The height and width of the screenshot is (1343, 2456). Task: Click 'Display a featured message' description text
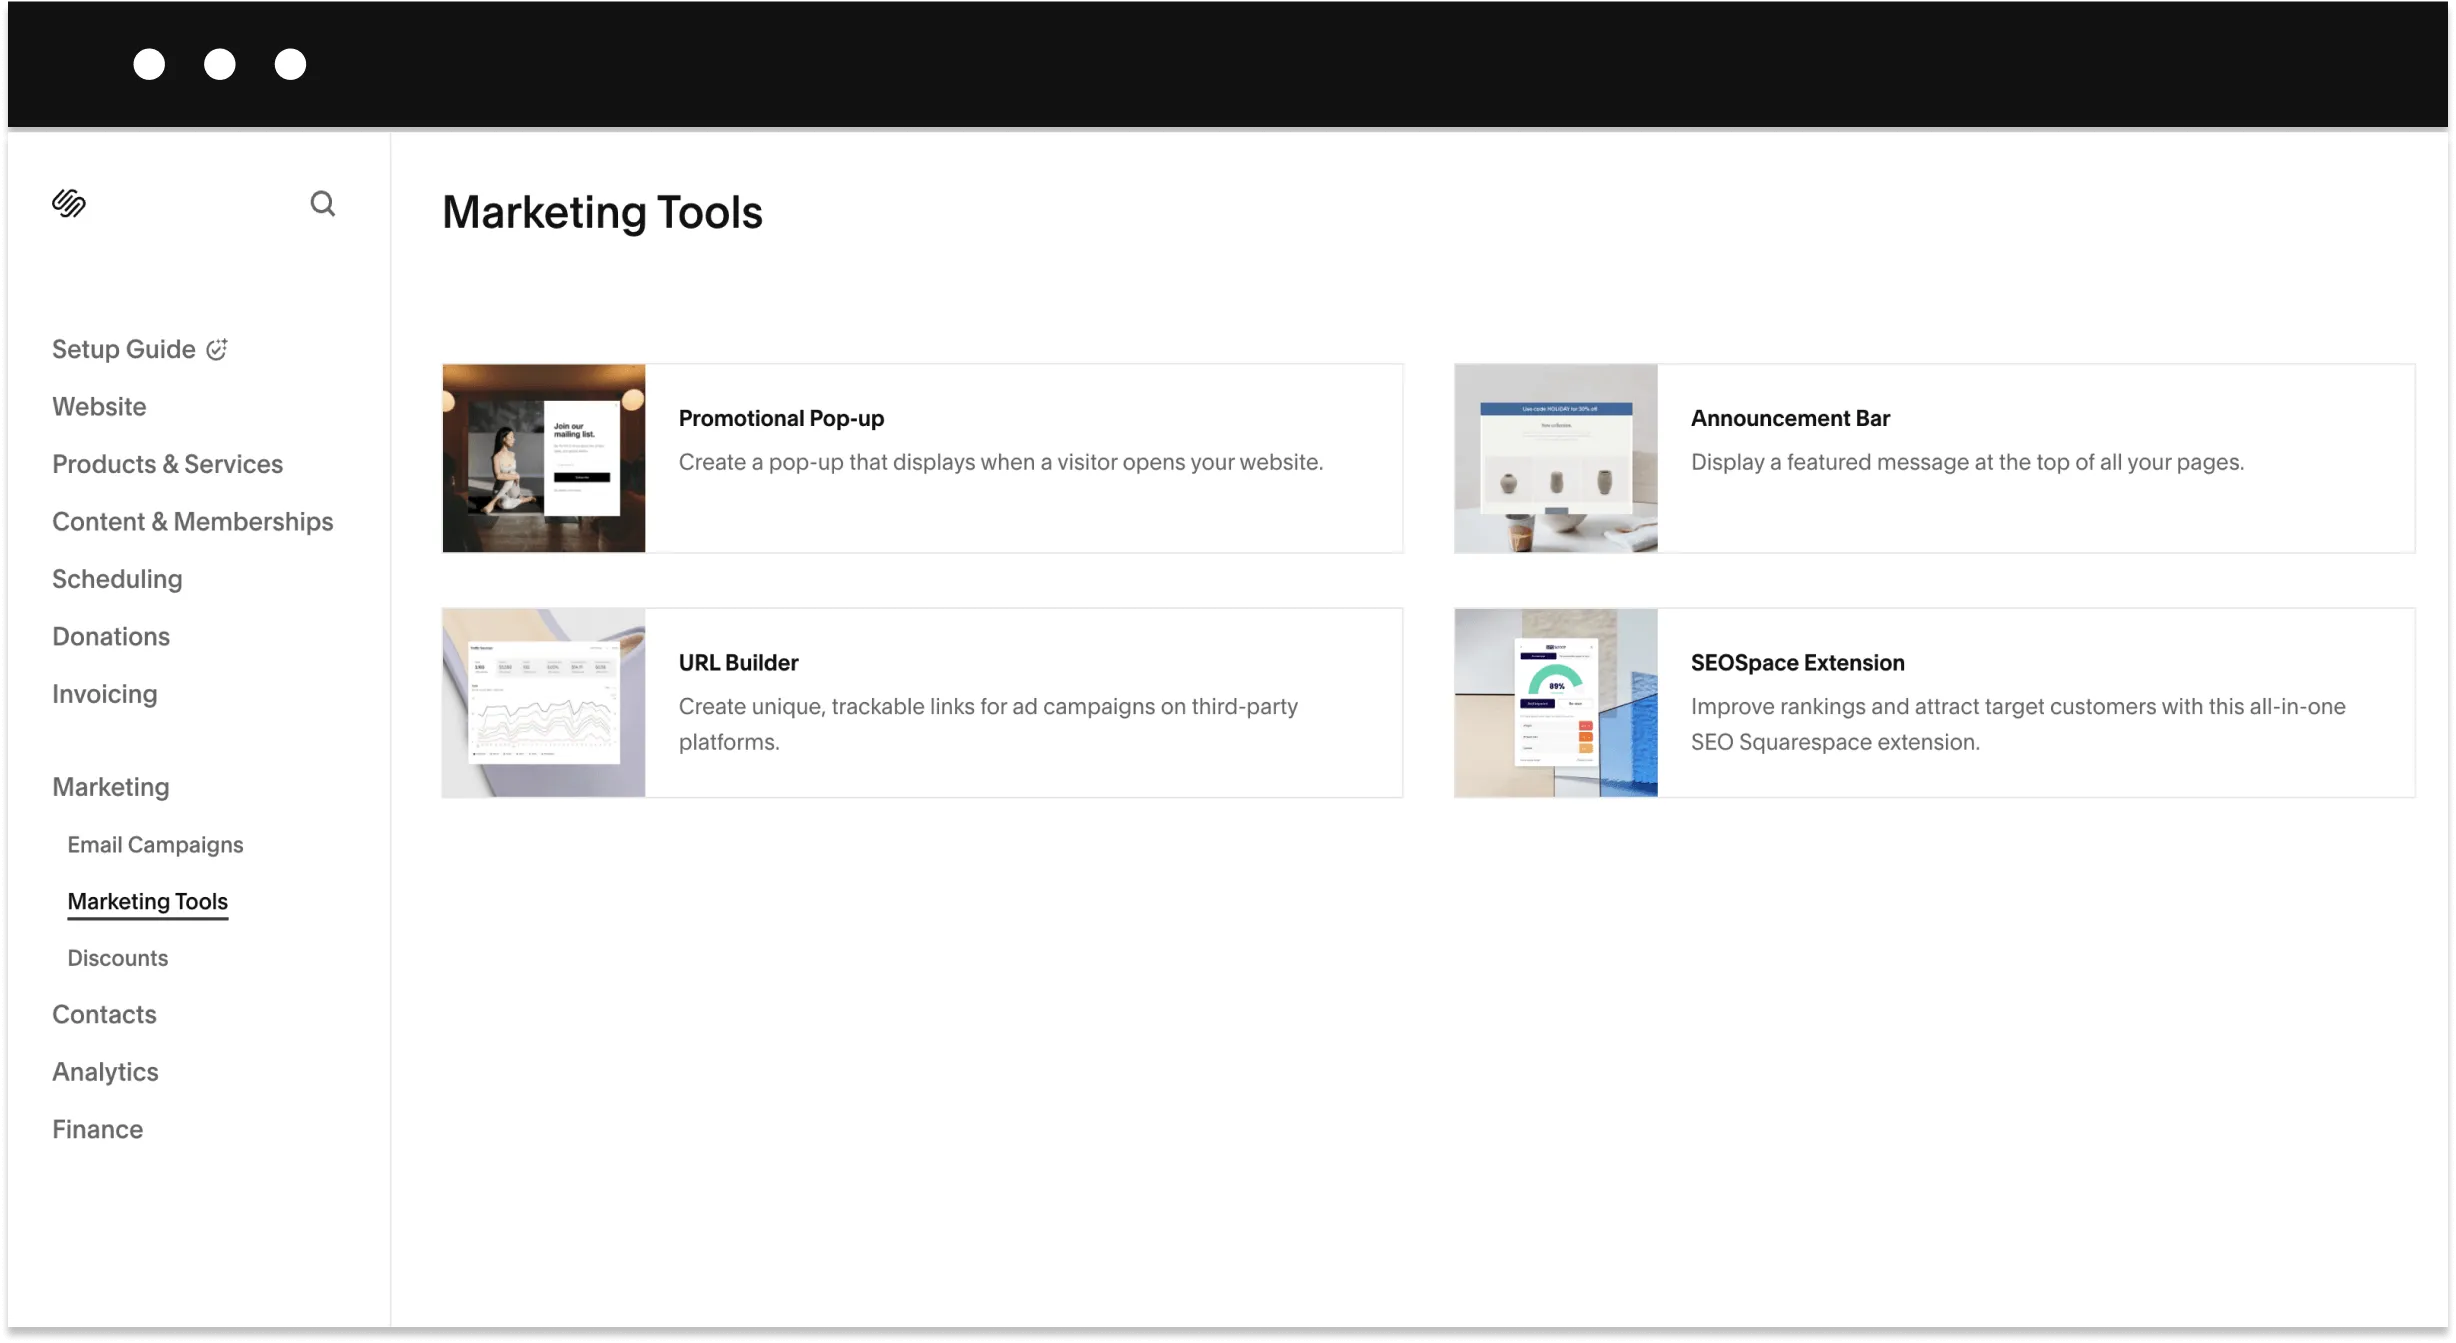(1967, 462)
